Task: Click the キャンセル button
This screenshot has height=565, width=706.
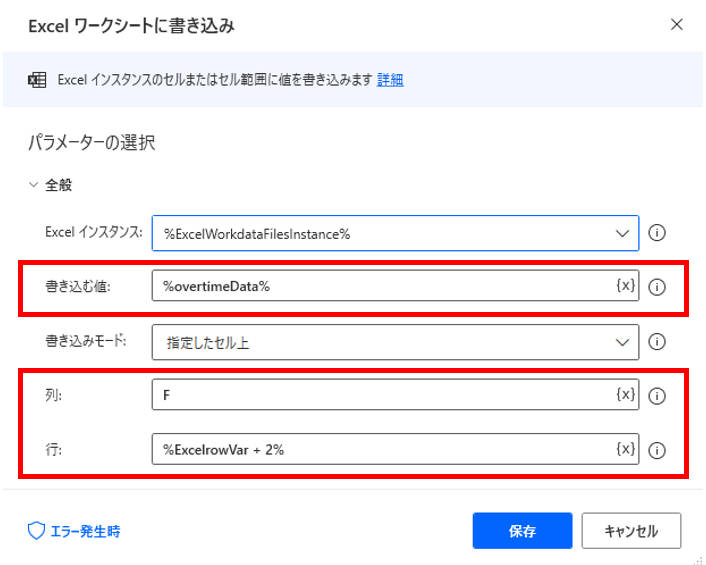Action: point(631,530)
